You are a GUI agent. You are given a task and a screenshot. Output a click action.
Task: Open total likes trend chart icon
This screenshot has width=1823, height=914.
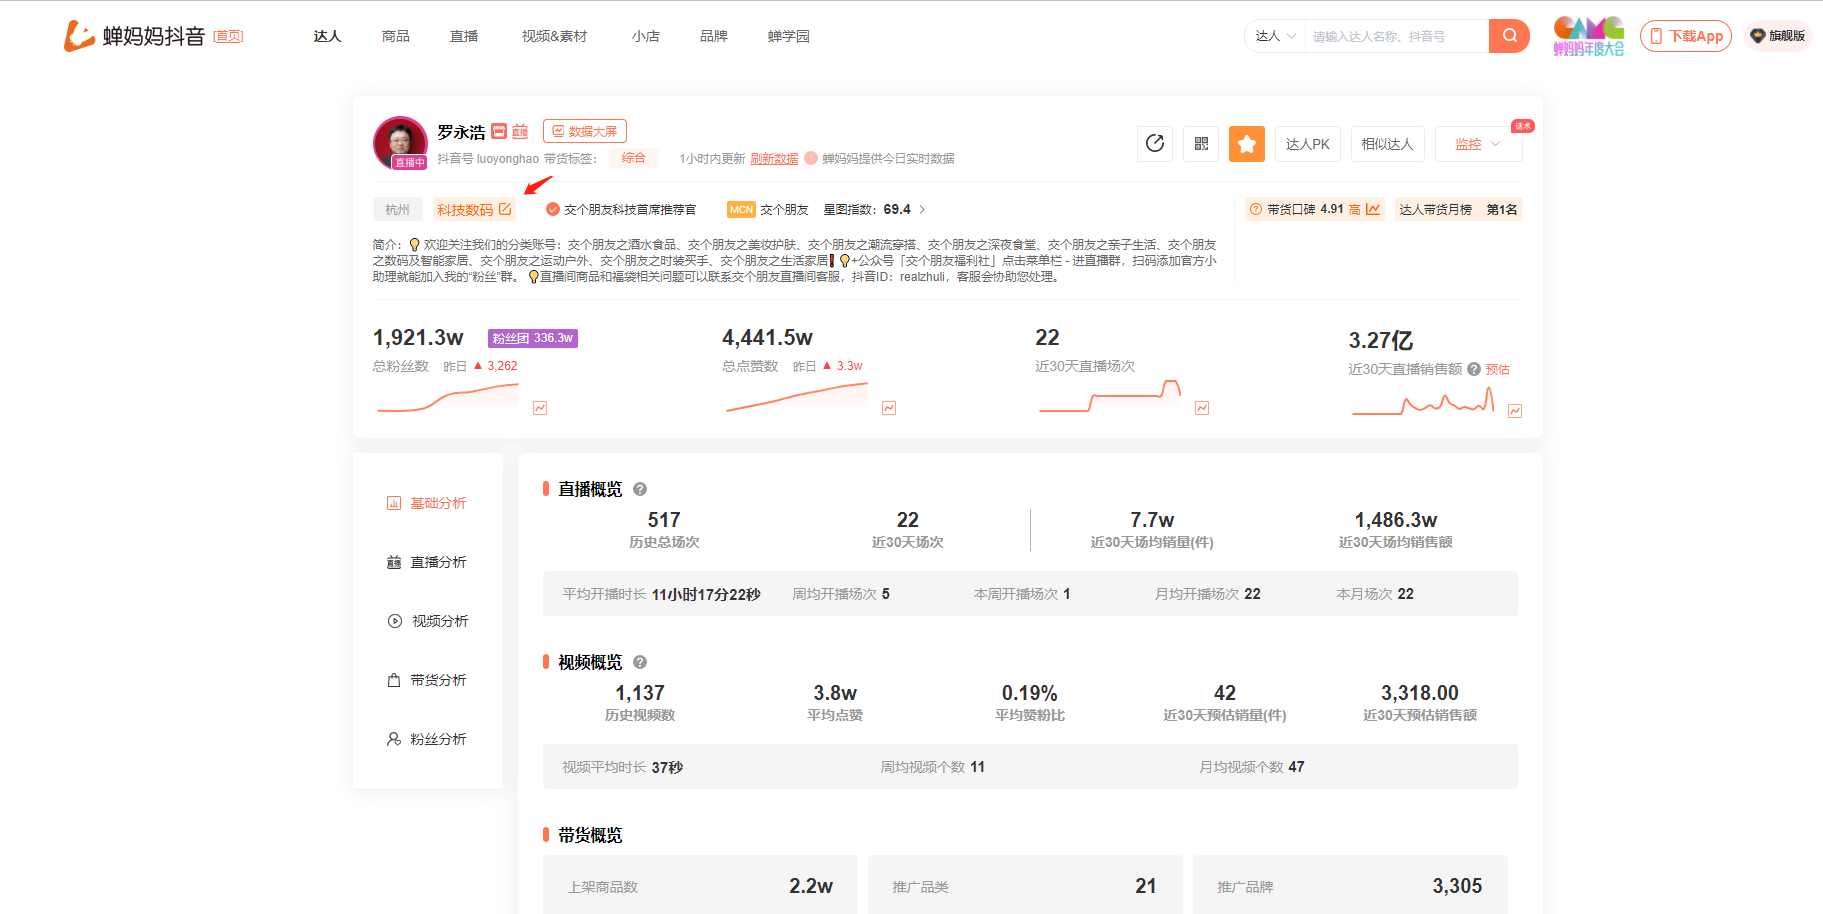click(x=889, y=408)
